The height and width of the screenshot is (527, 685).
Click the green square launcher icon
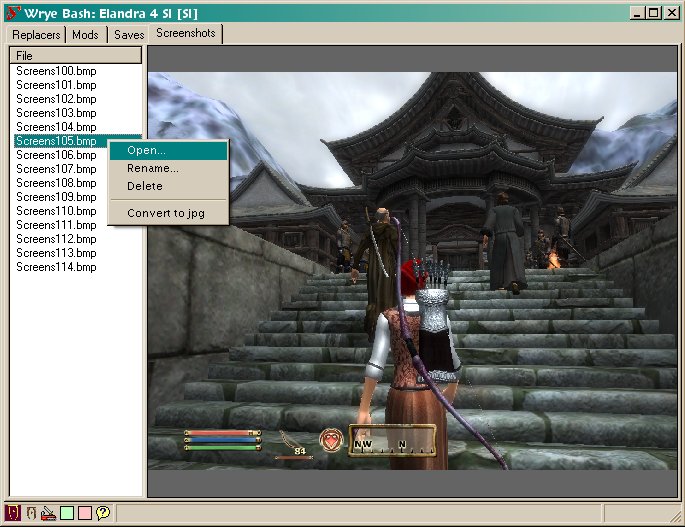pyautogui.click(x=67, y=513)
